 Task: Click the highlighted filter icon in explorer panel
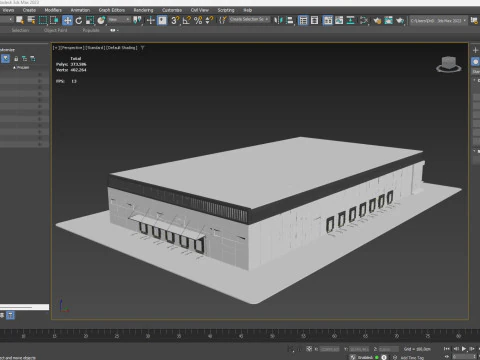click(5, 59)
